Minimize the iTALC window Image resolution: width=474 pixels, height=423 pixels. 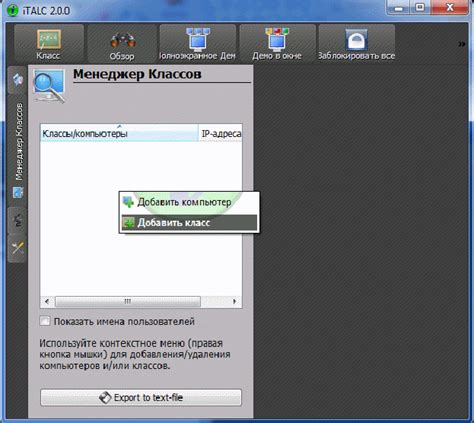tap(398, 8)
